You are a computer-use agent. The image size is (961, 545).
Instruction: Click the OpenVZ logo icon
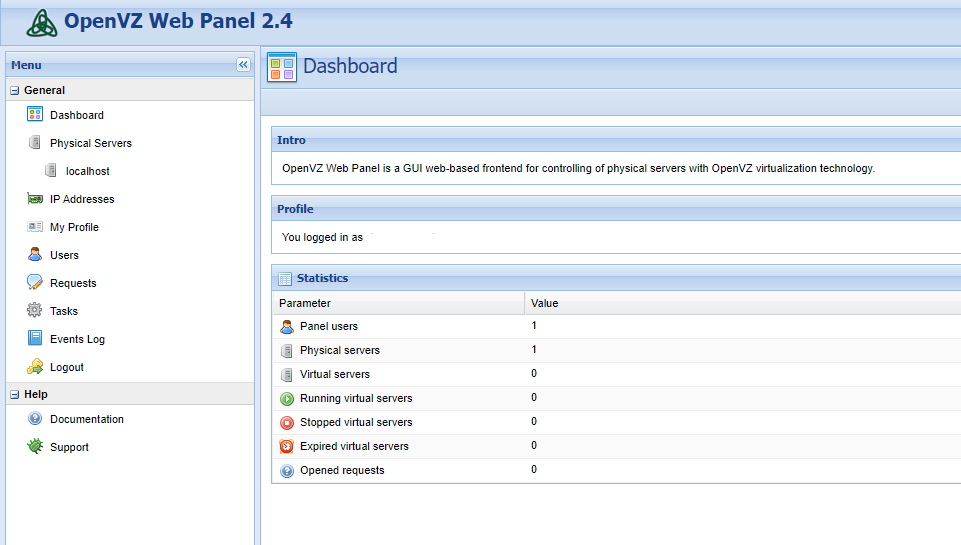point(42,23)
